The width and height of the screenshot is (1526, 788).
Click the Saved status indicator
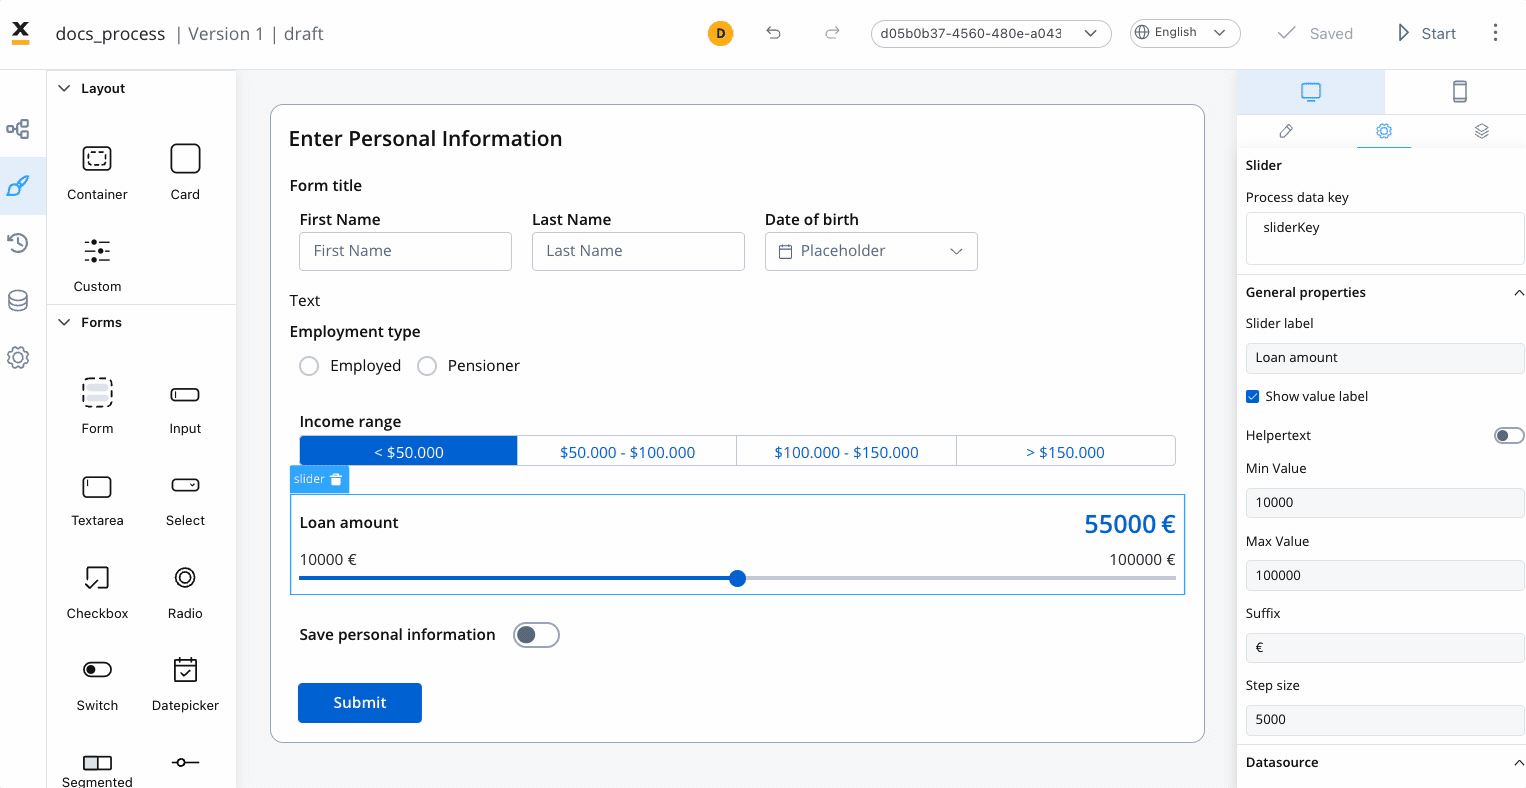click(1315, 33)
